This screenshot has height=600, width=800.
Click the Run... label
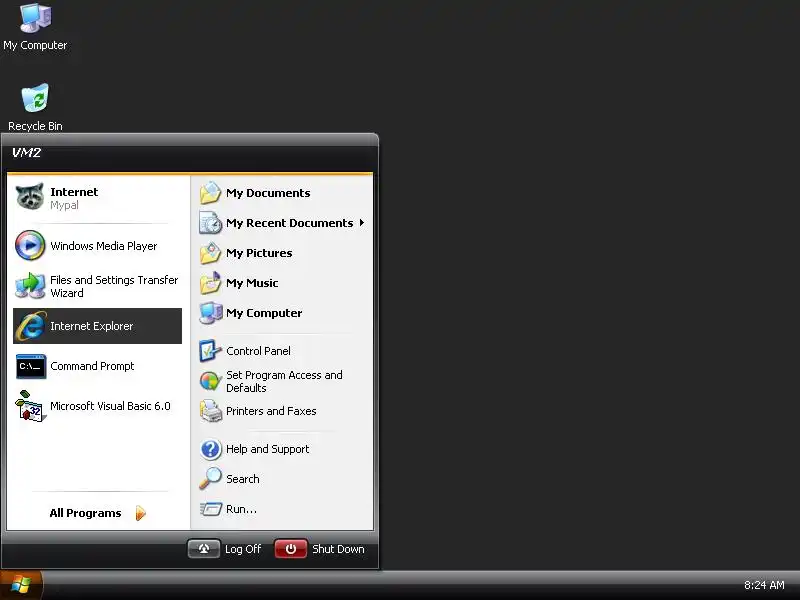(241, 509)
